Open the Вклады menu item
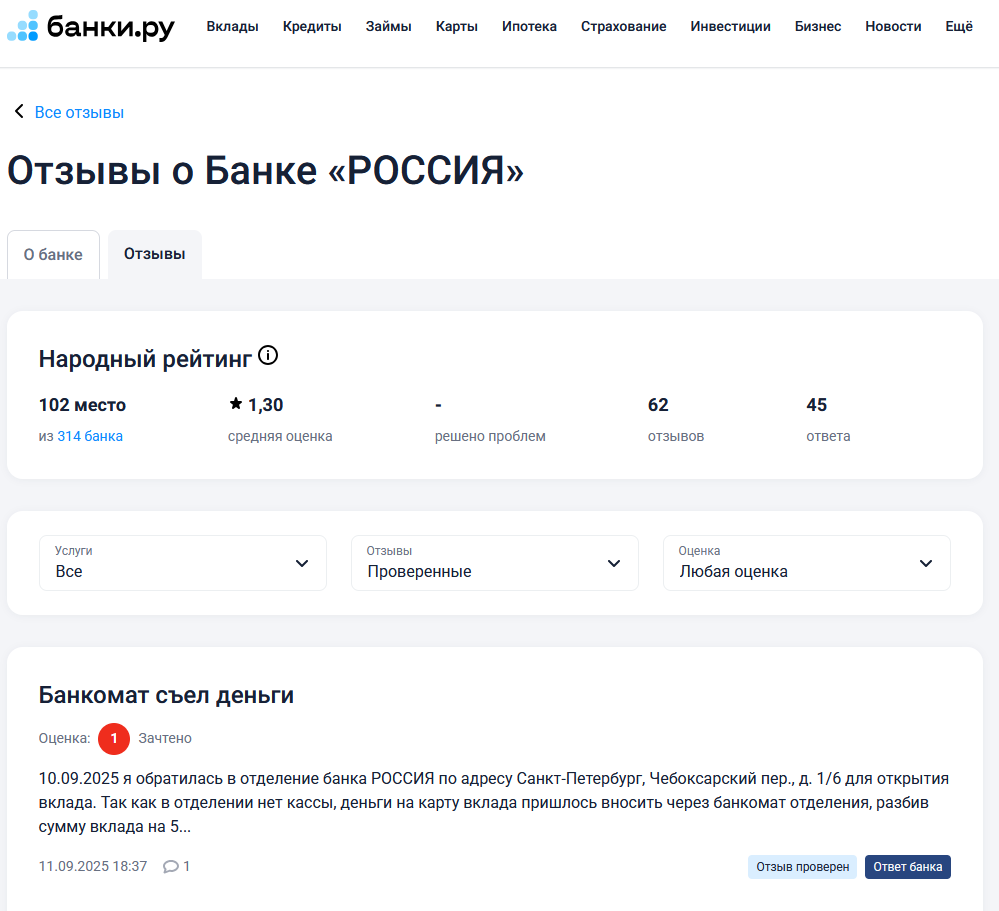 [x=232, y=27]
